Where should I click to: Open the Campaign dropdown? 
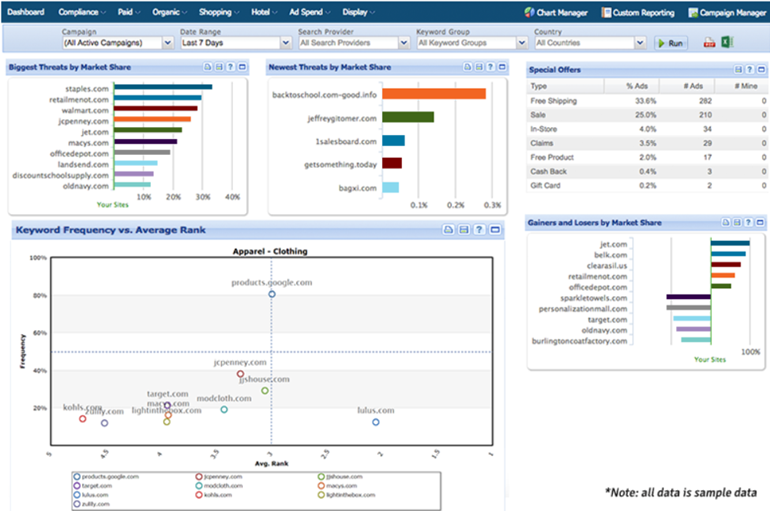117,44
